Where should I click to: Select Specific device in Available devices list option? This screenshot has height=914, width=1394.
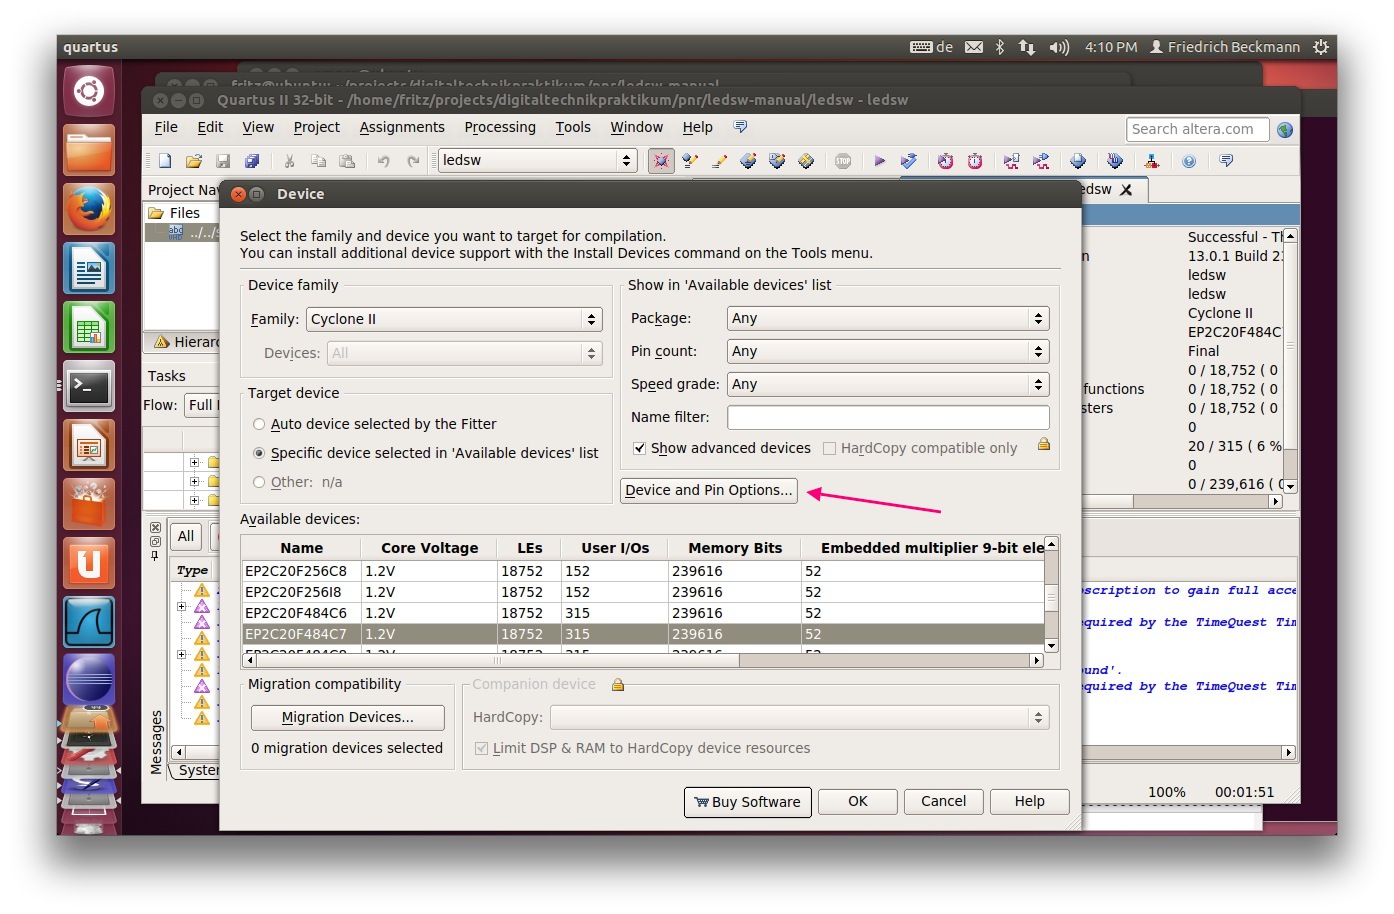[260, 453]
